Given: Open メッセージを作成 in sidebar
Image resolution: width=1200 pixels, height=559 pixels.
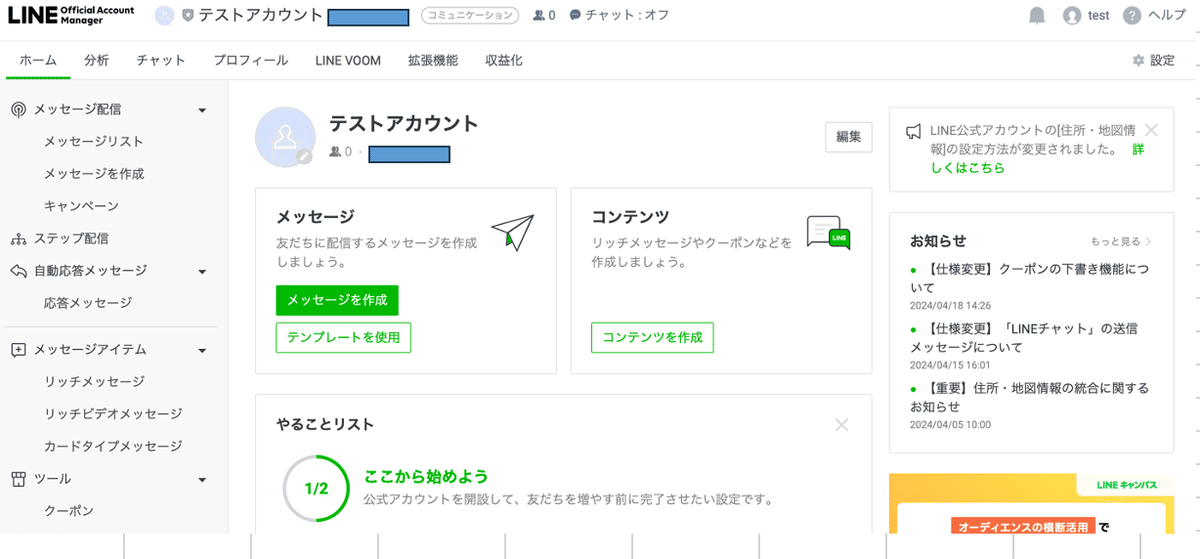Looking at the screenshot, I should click(94, 174).
